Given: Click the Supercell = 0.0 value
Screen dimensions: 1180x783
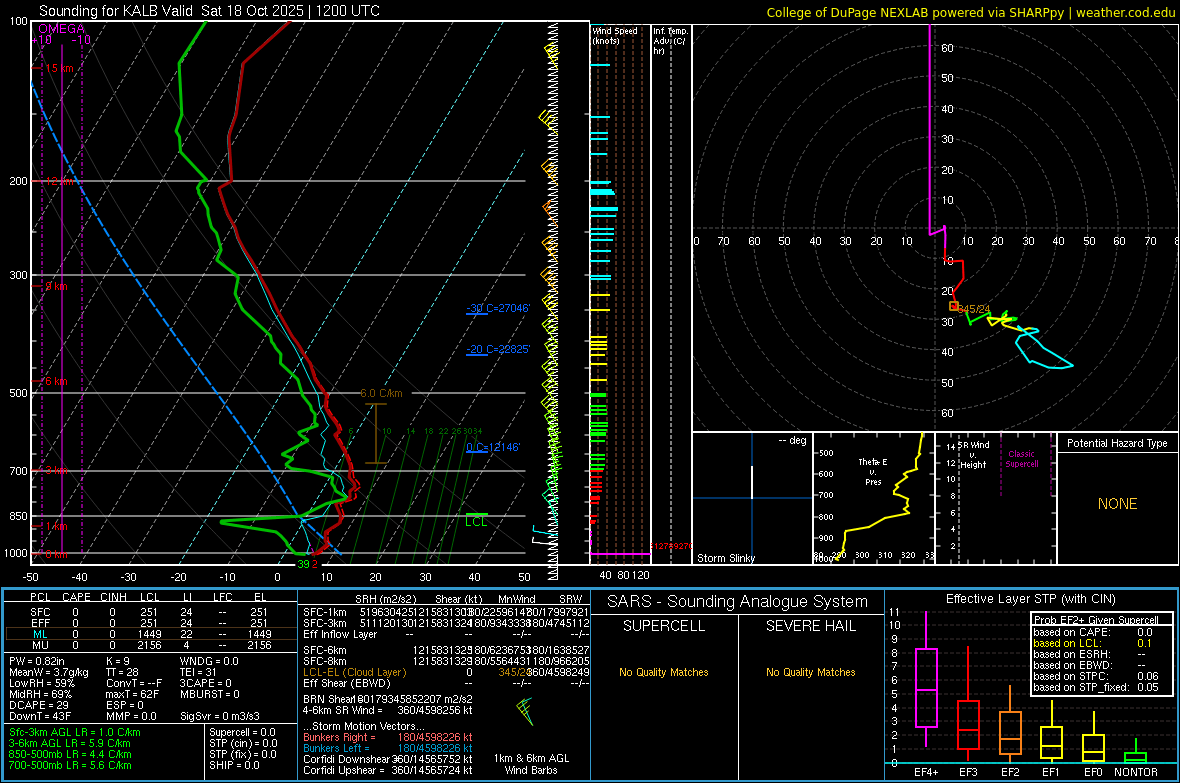Looking at the screenshot, I should pyautogui.click(x=242, y=732).
